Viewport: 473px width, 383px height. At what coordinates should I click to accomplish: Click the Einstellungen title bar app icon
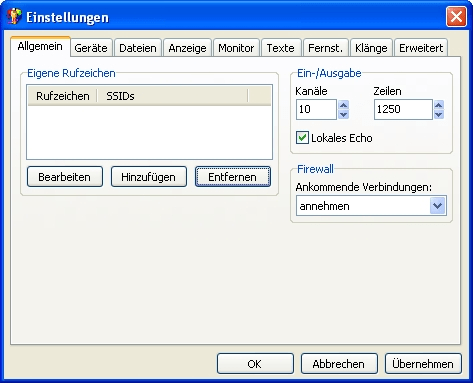tap(14, 16)
